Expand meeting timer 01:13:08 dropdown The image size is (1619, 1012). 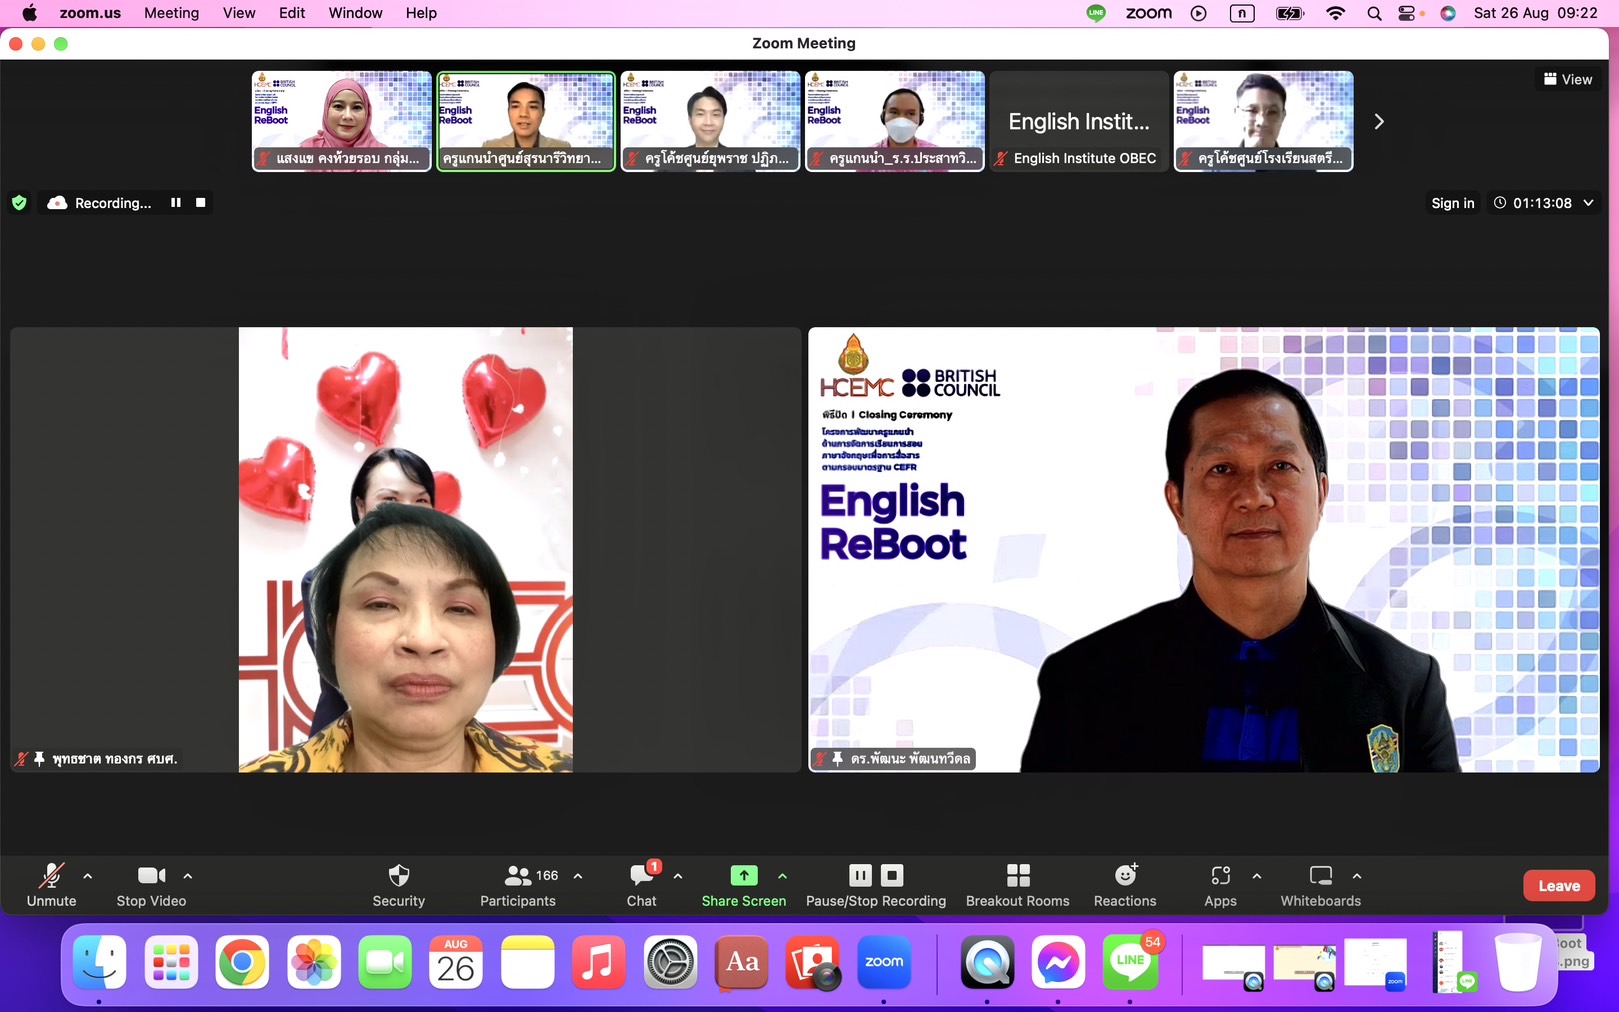(x=1588, y=203)
